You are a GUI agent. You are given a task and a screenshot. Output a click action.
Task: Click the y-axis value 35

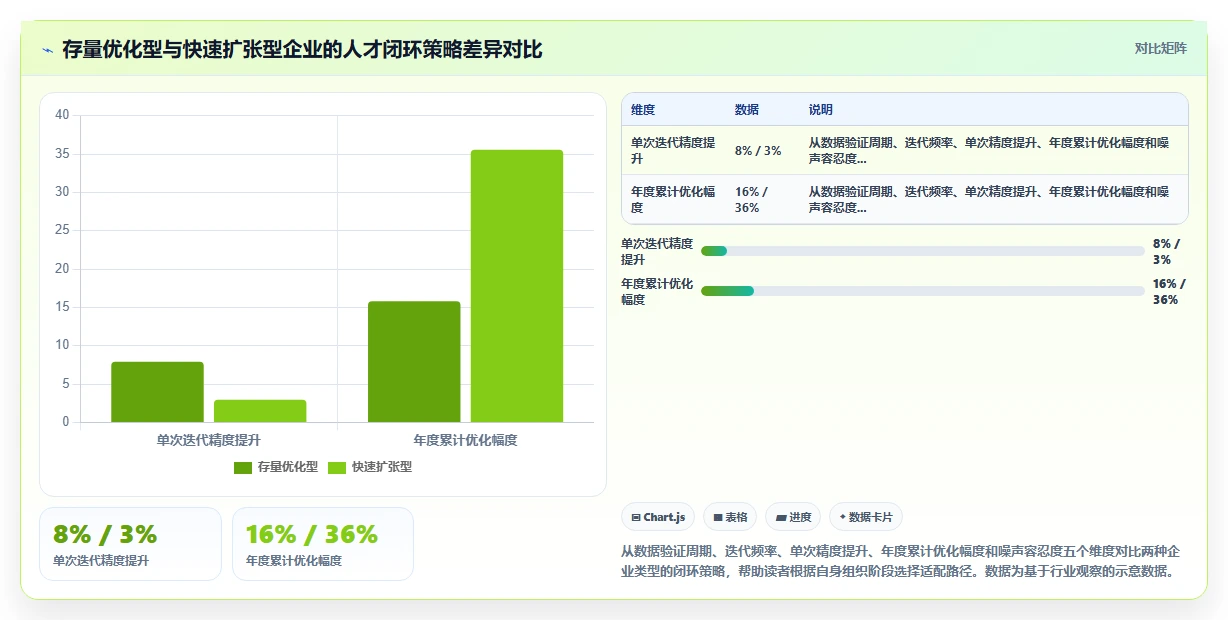point(62,154)
